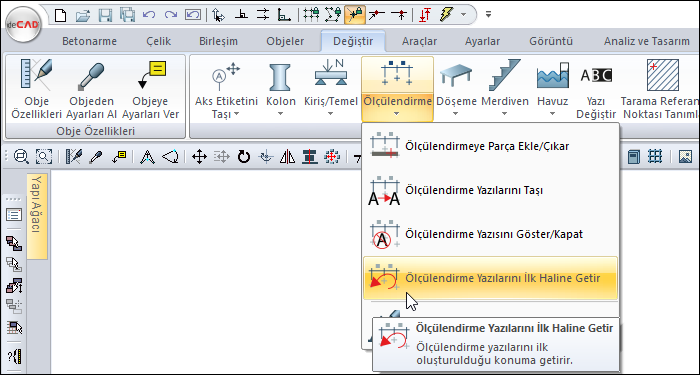Click the red vertical dimension arrows icon
Viewport: 700px width, 375px height.
coord(425,15)
